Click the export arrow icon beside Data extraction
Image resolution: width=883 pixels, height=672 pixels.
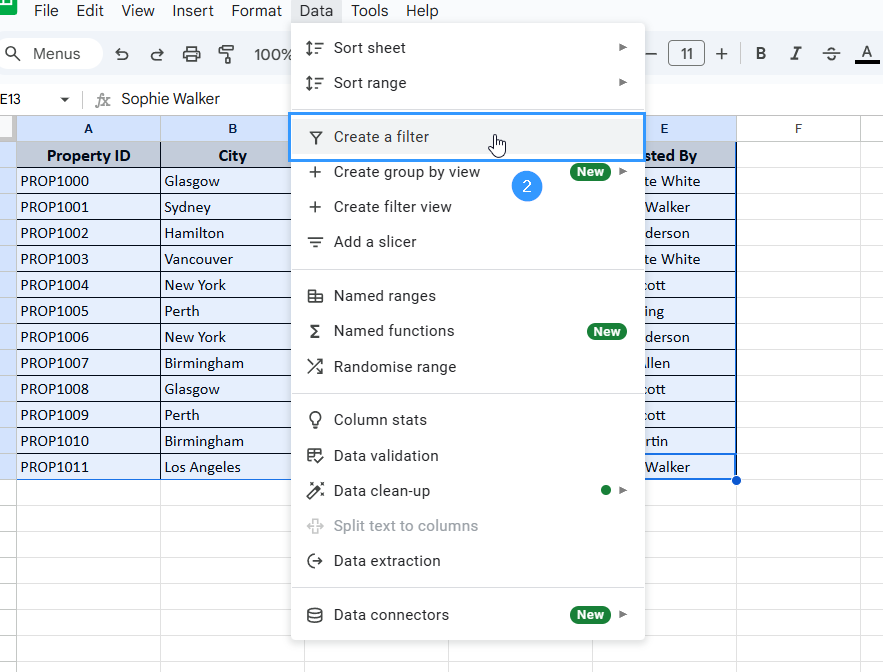[315, 561]
